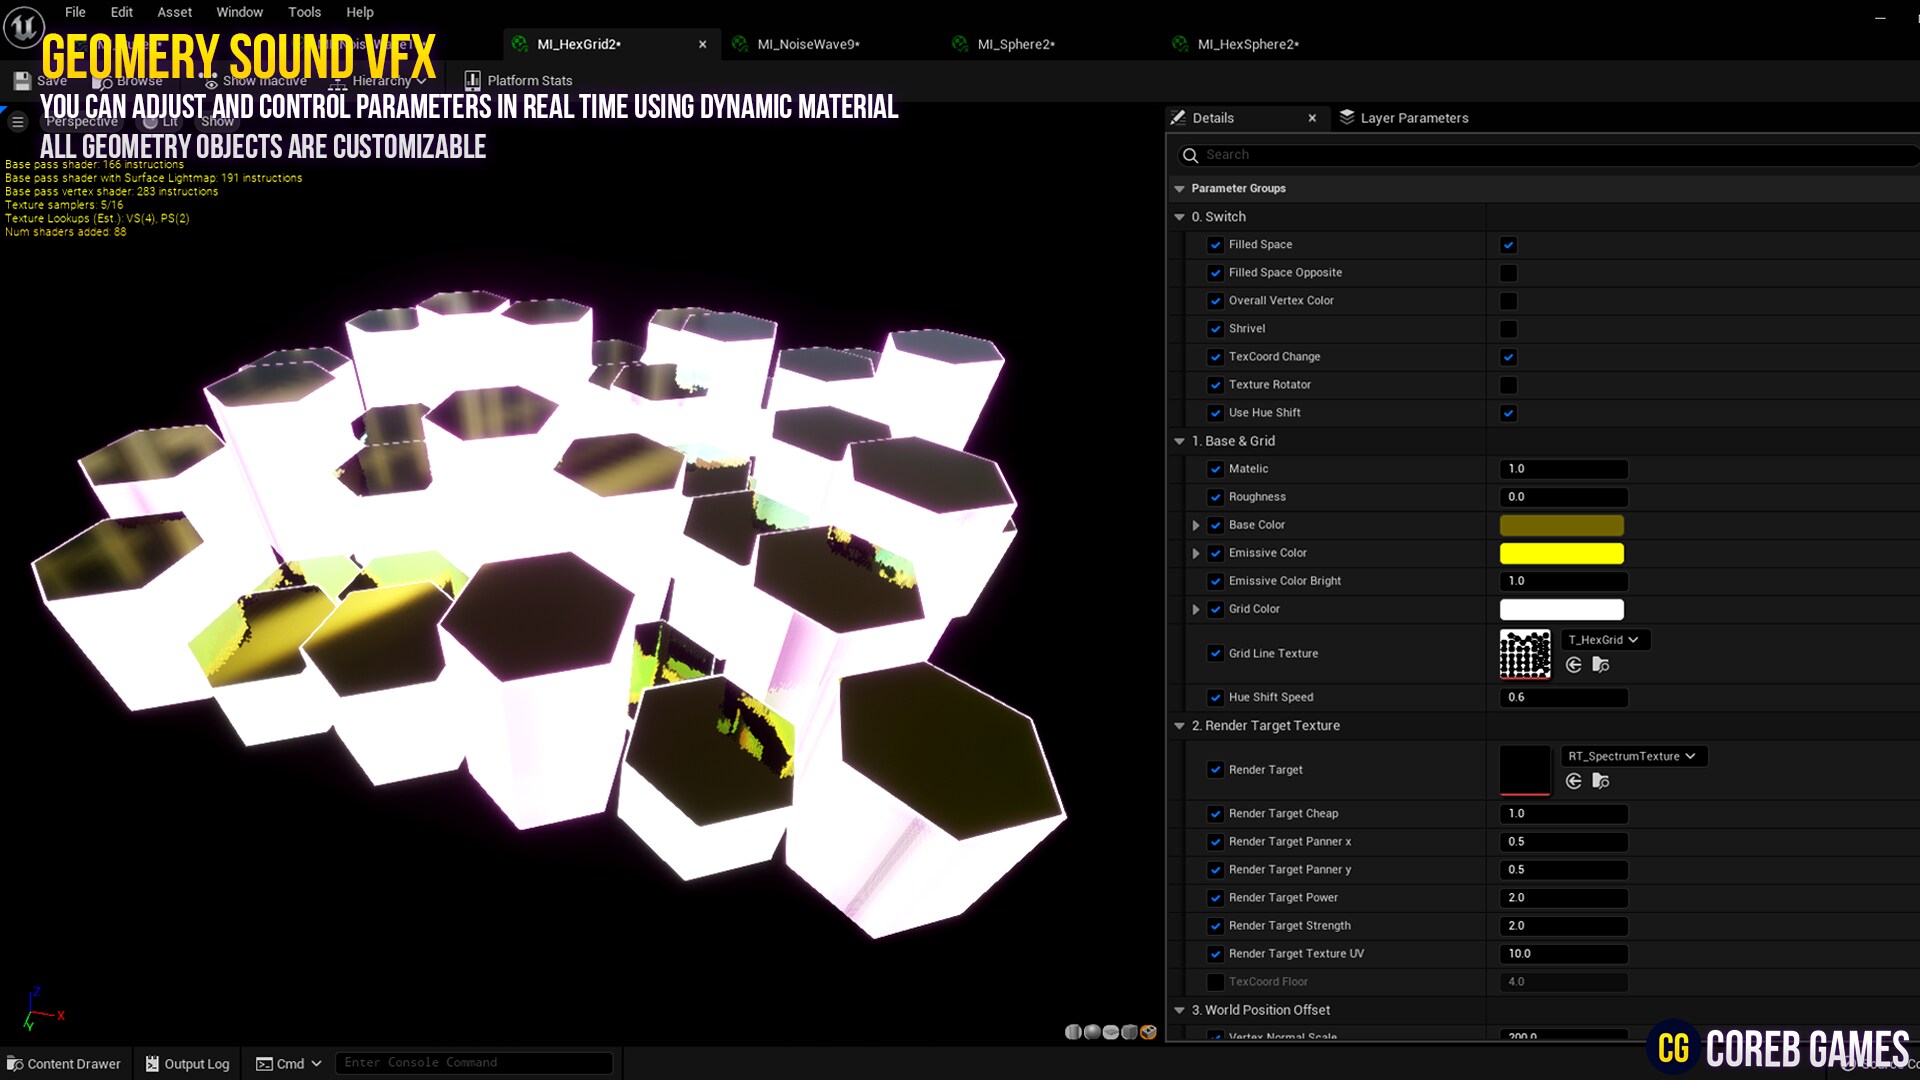The image size is (1920, 1080).
Task: Open the Tools menu
Action: pos(304,12)
